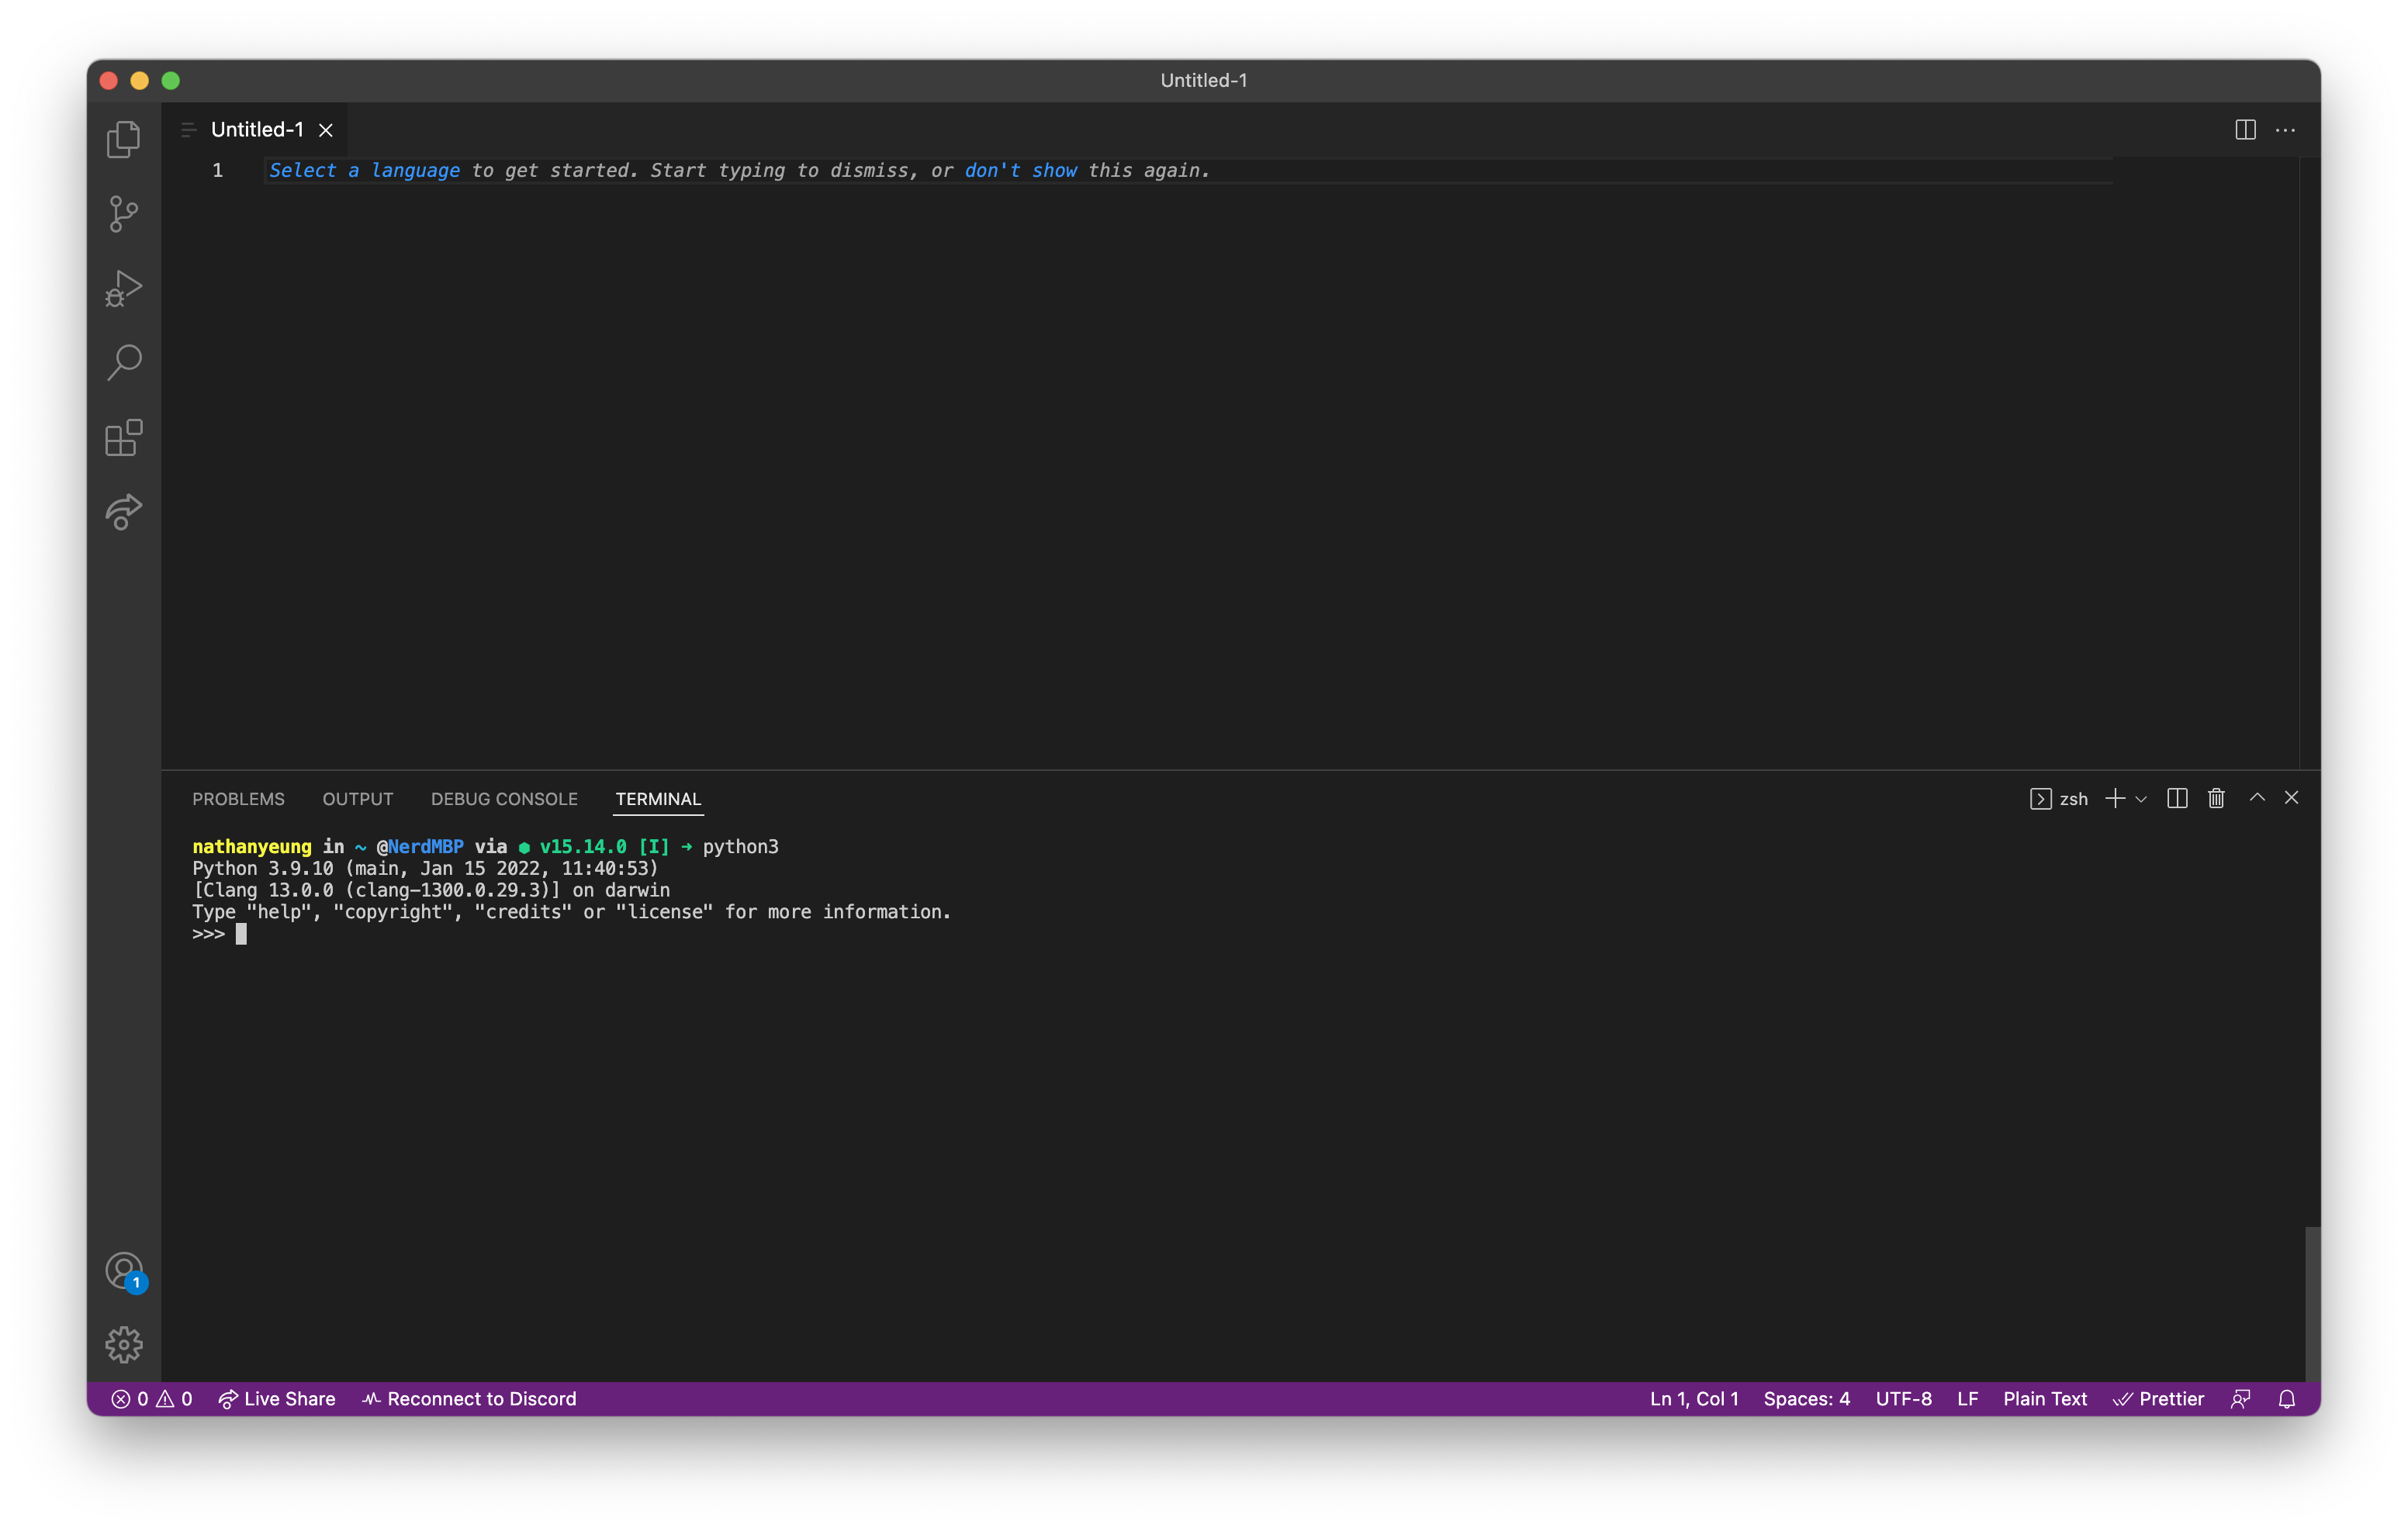Click the zsh terminal label
Screen dimensions: 2408x1531
tap(2059, 799)
